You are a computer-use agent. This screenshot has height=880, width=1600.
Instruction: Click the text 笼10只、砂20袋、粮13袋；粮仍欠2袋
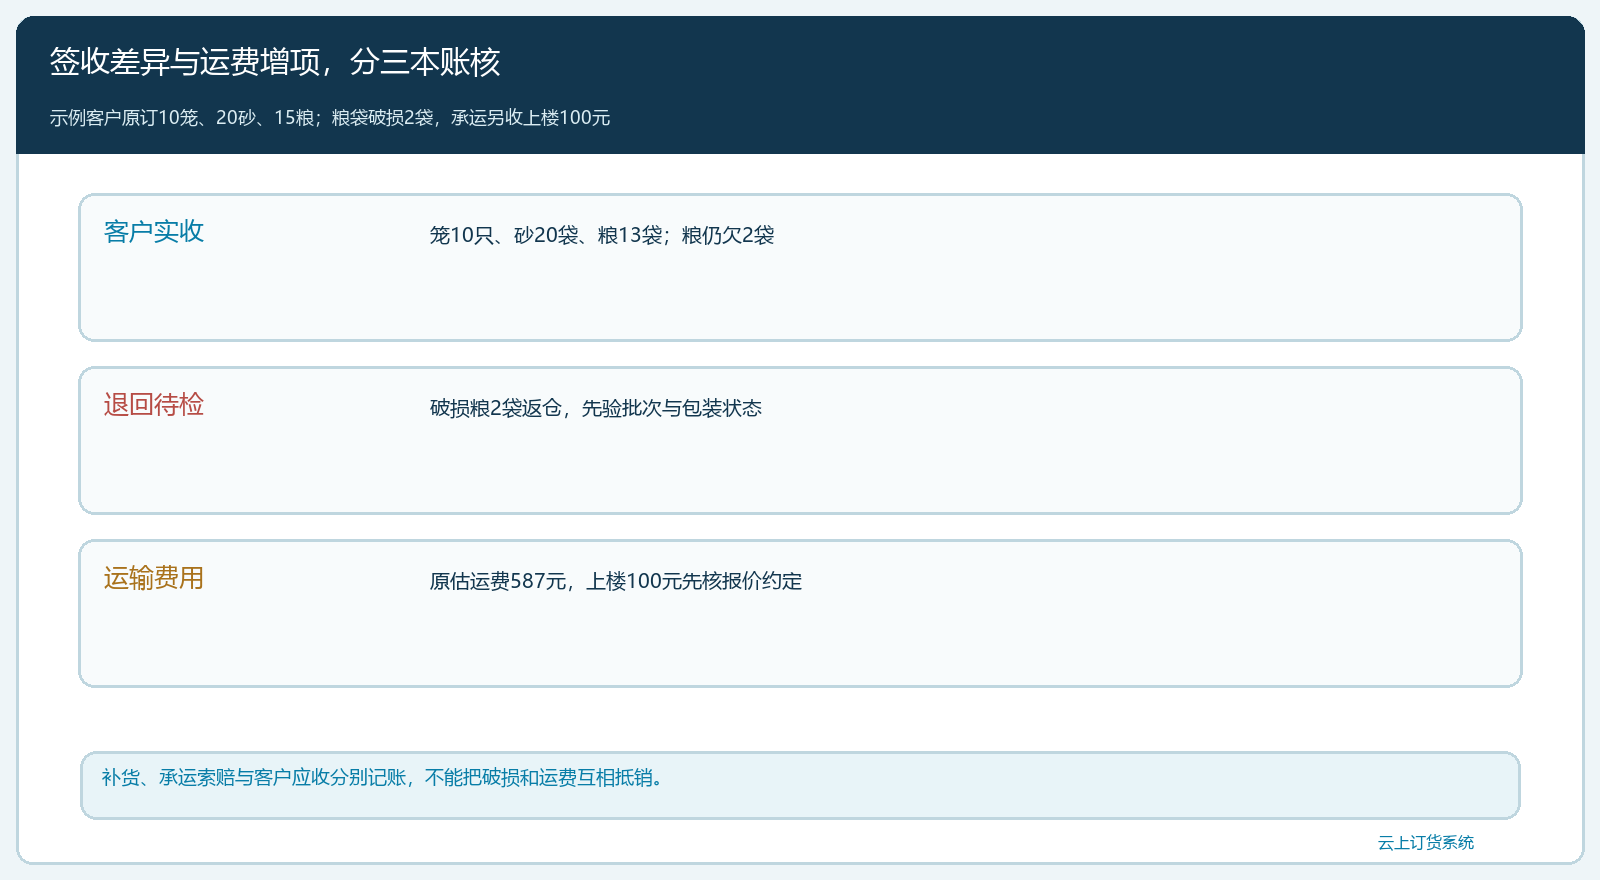(602, 235)
